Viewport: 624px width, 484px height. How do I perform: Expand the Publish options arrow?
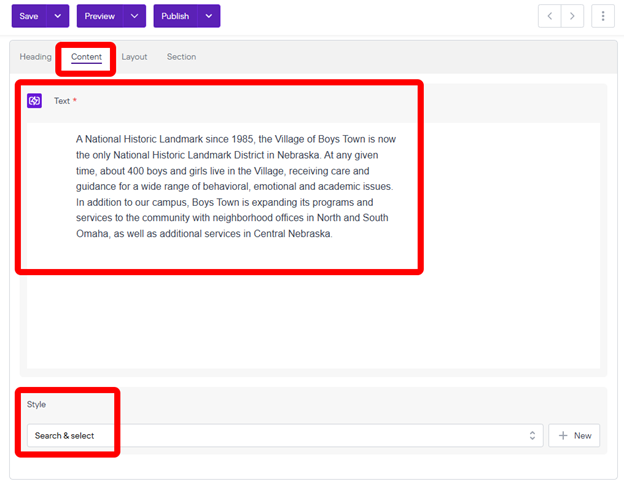click(209, 16)
